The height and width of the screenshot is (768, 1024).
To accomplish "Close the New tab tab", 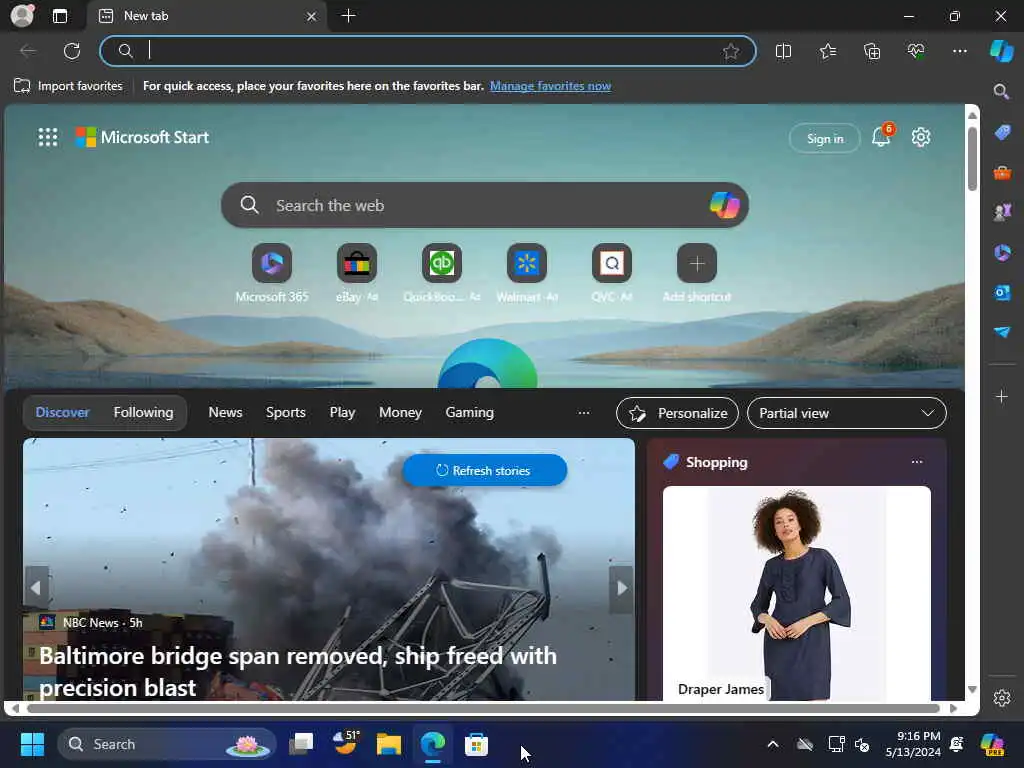I will tap(312, 16).
